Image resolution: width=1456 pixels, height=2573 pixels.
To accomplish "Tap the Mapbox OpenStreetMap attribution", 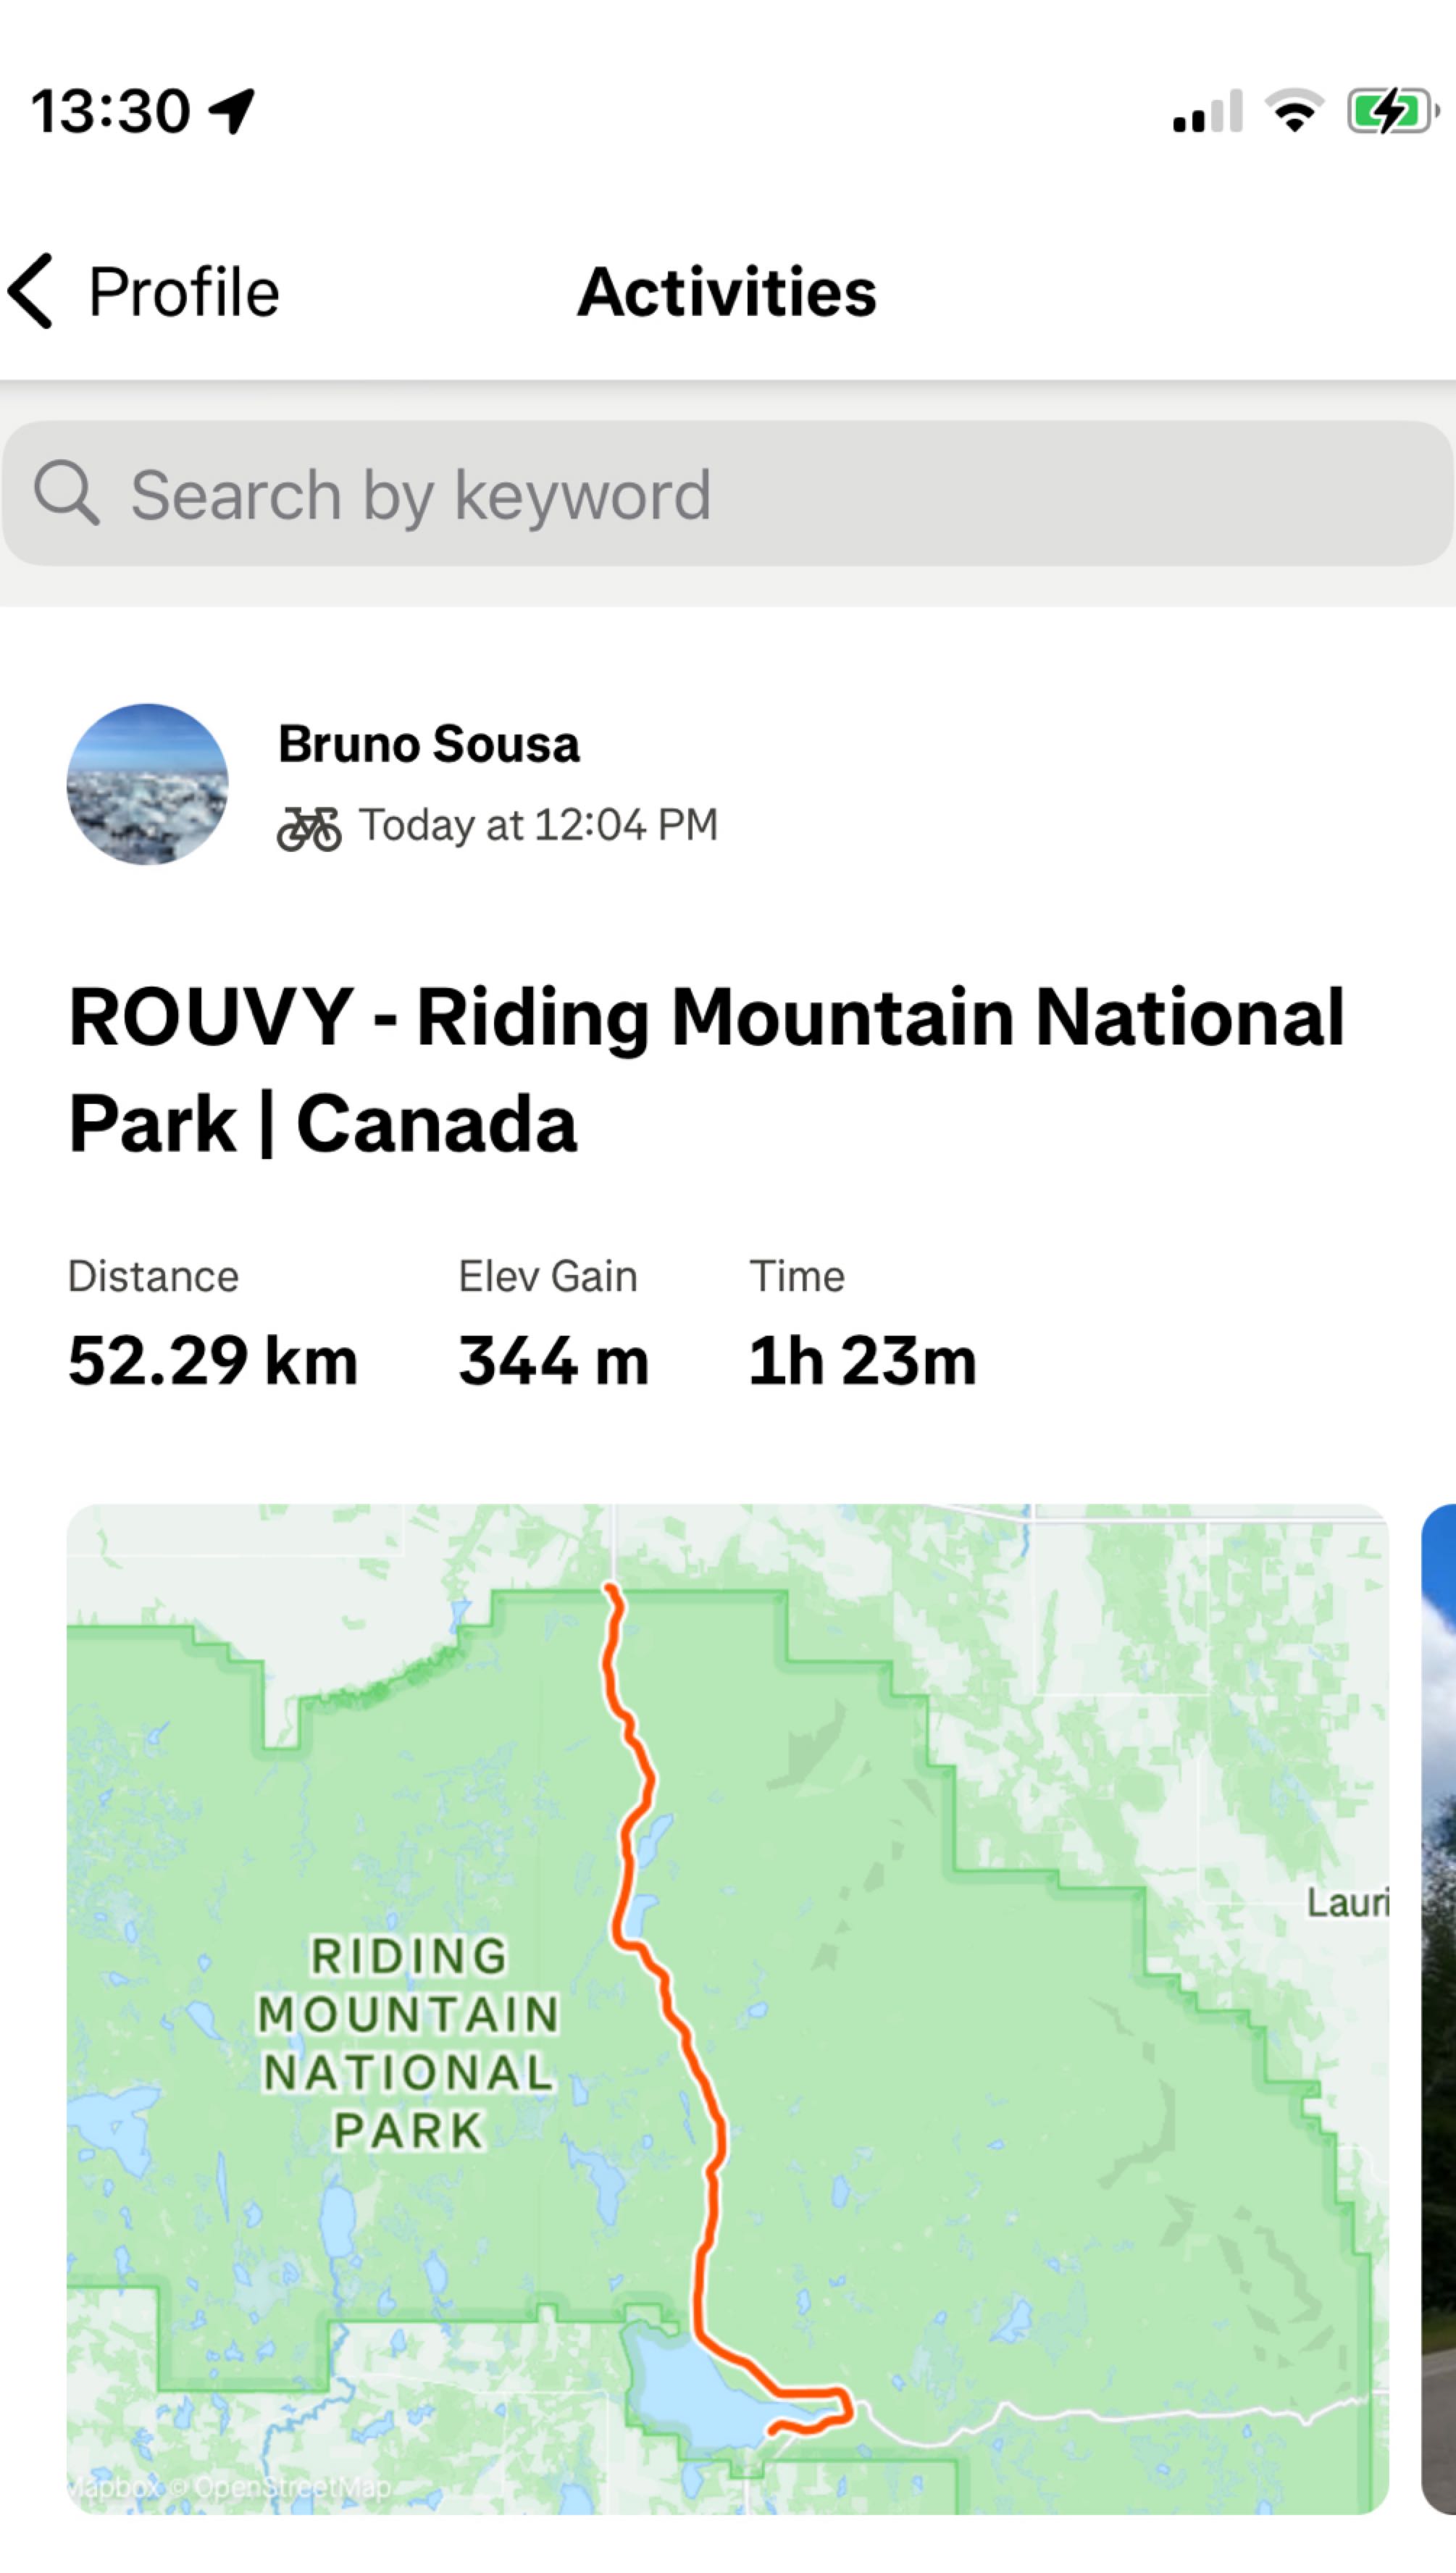I will pos(230,2486).
